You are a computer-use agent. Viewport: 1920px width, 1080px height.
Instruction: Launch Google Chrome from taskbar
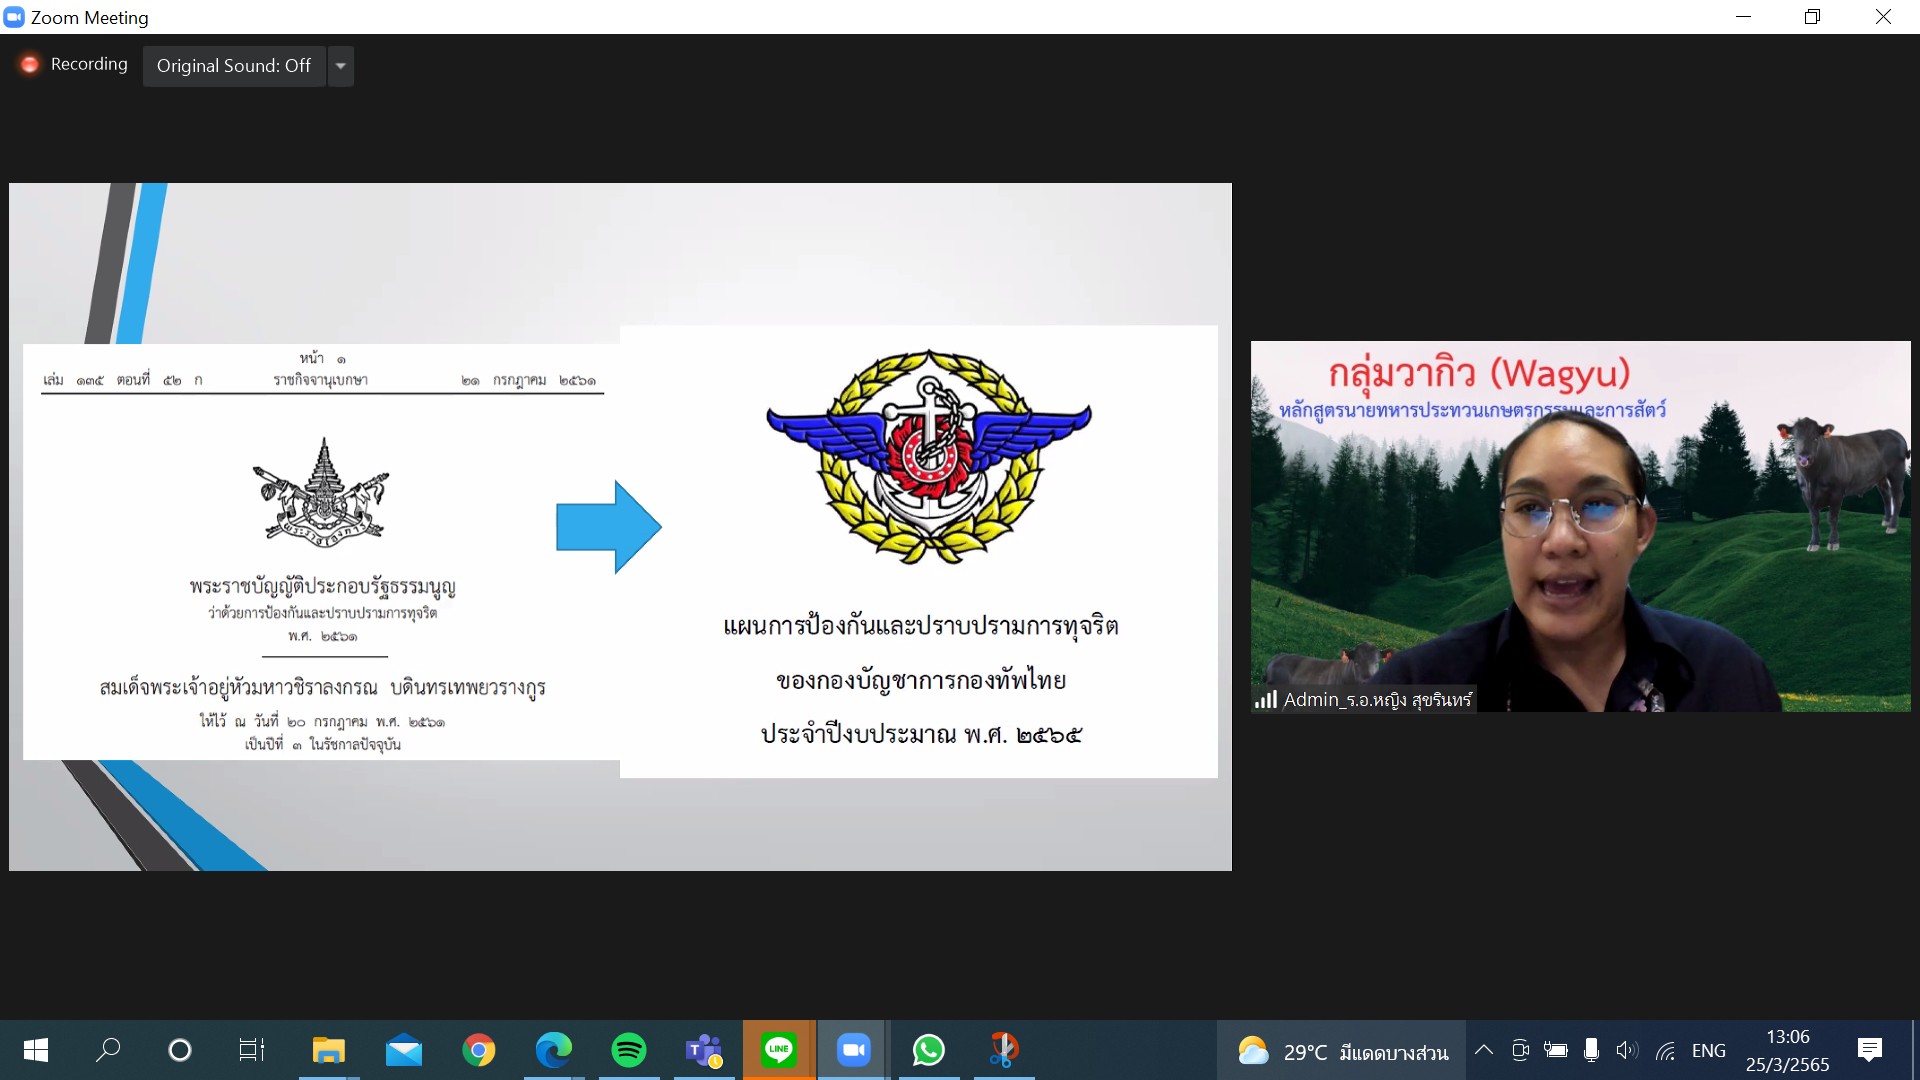click(479, 1050)
